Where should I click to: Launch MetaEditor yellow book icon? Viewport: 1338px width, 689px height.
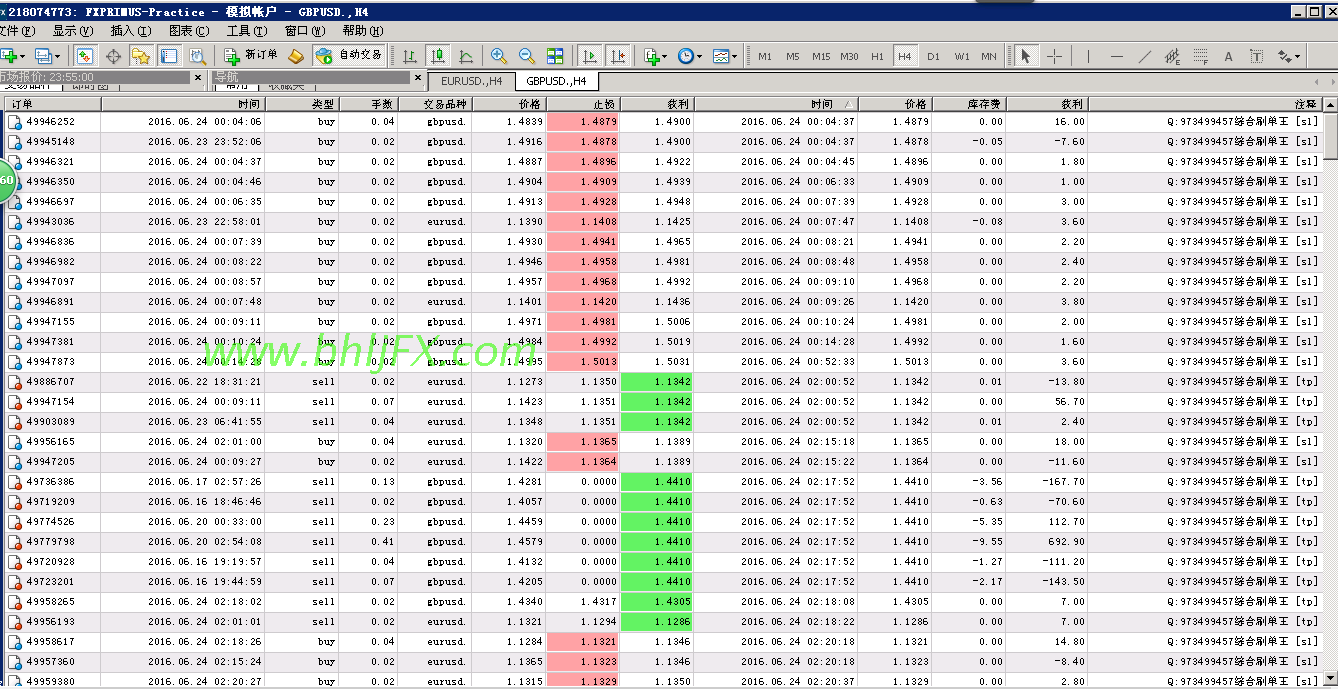pyautogui.click(x=295, y=56)
